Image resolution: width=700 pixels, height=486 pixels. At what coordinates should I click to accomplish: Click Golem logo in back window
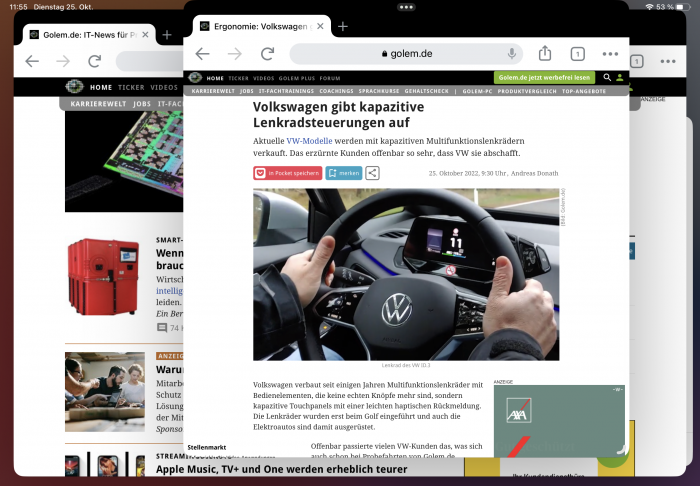(x=74, y=87)
